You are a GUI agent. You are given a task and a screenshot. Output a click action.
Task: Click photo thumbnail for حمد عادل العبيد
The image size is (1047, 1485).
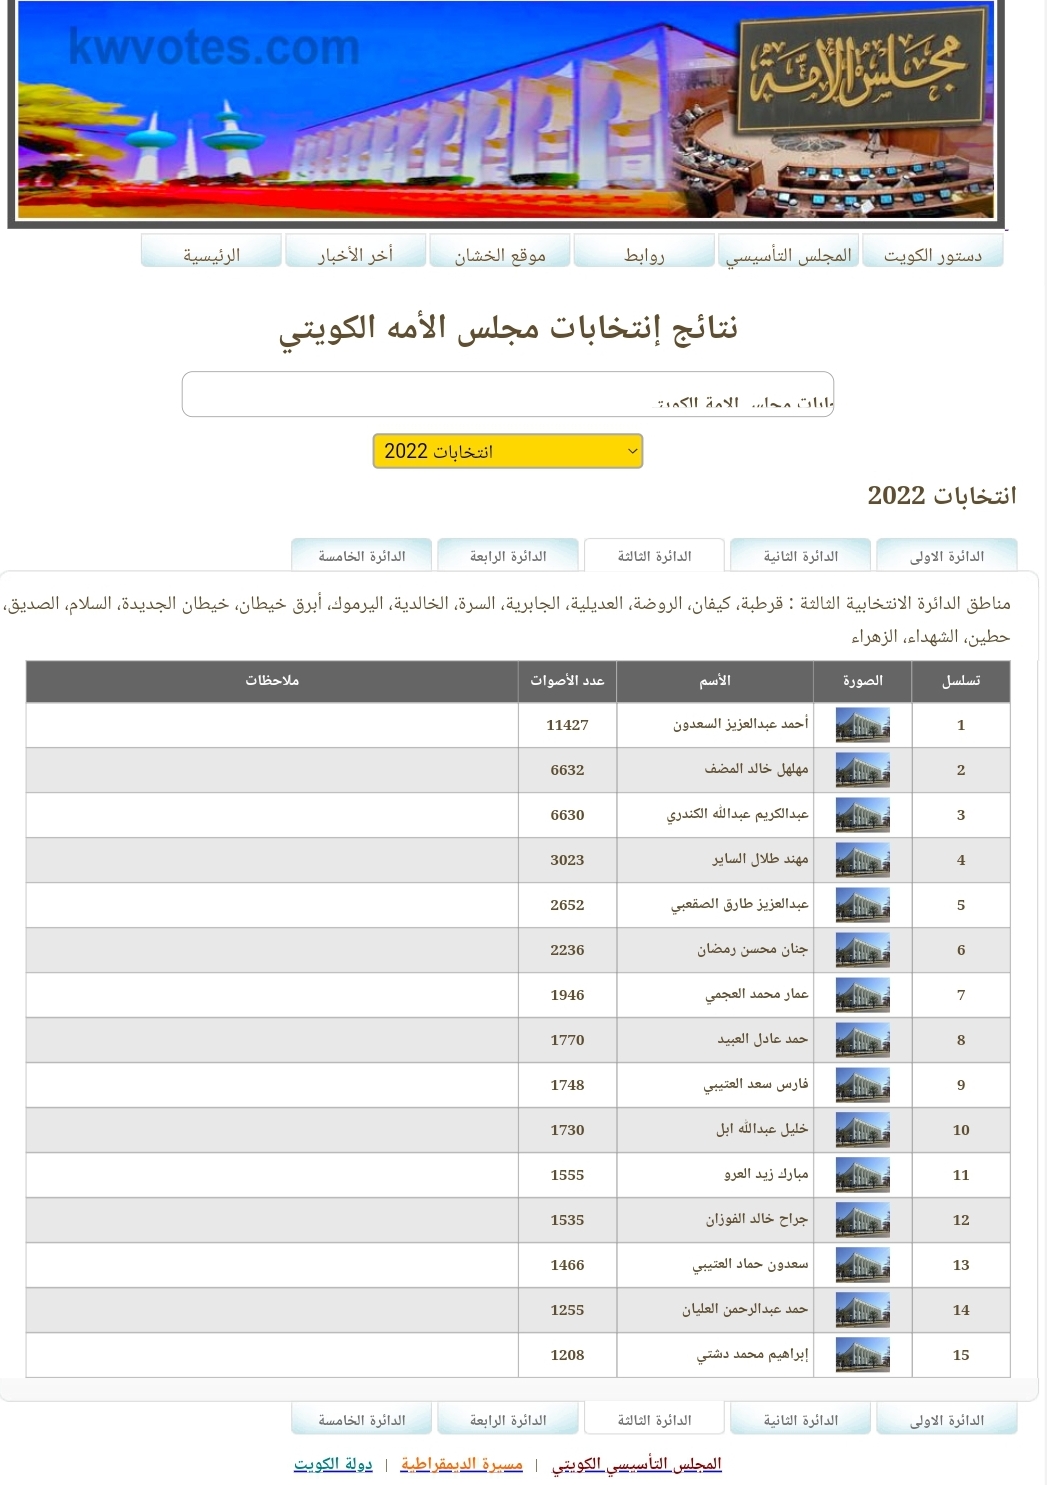(x=862, y=1040)
